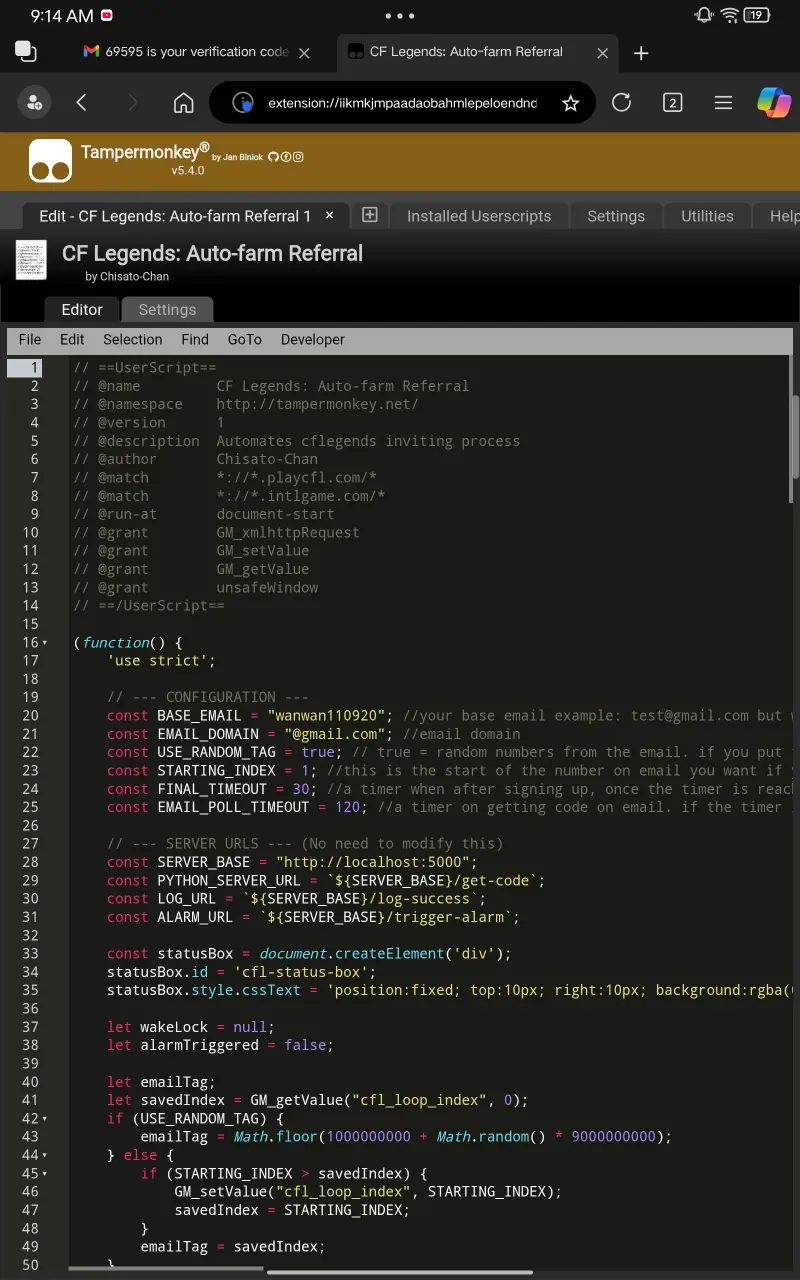Viewport: 800px width, 1280px height.
Task: Launch the Copilot assistant icon
Action: pyautogui.click(x=773, y=102)
